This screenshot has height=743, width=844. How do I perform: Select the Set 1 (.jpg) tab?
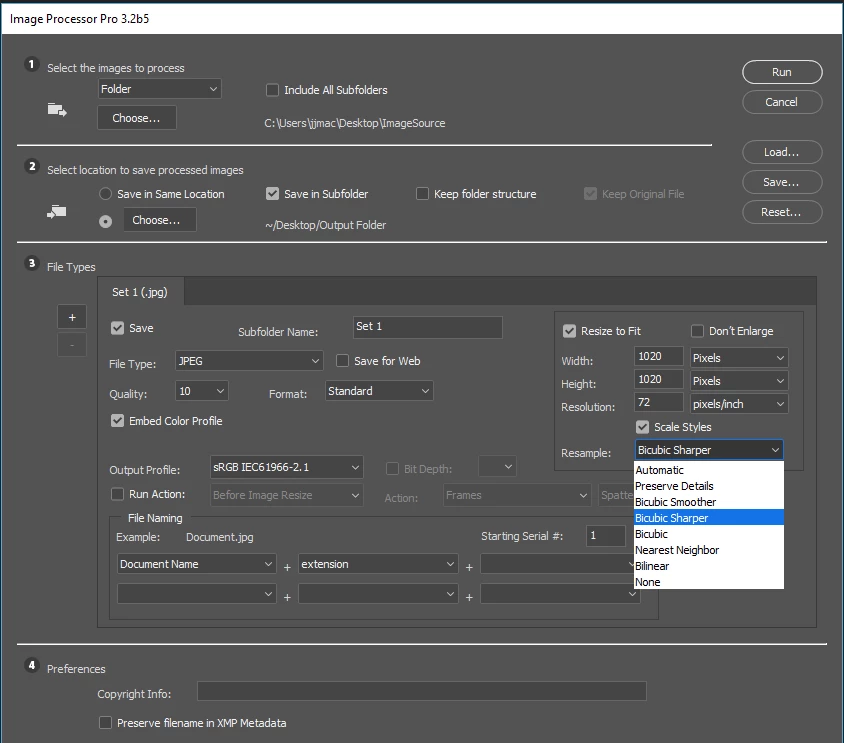[x=140, y=292]
